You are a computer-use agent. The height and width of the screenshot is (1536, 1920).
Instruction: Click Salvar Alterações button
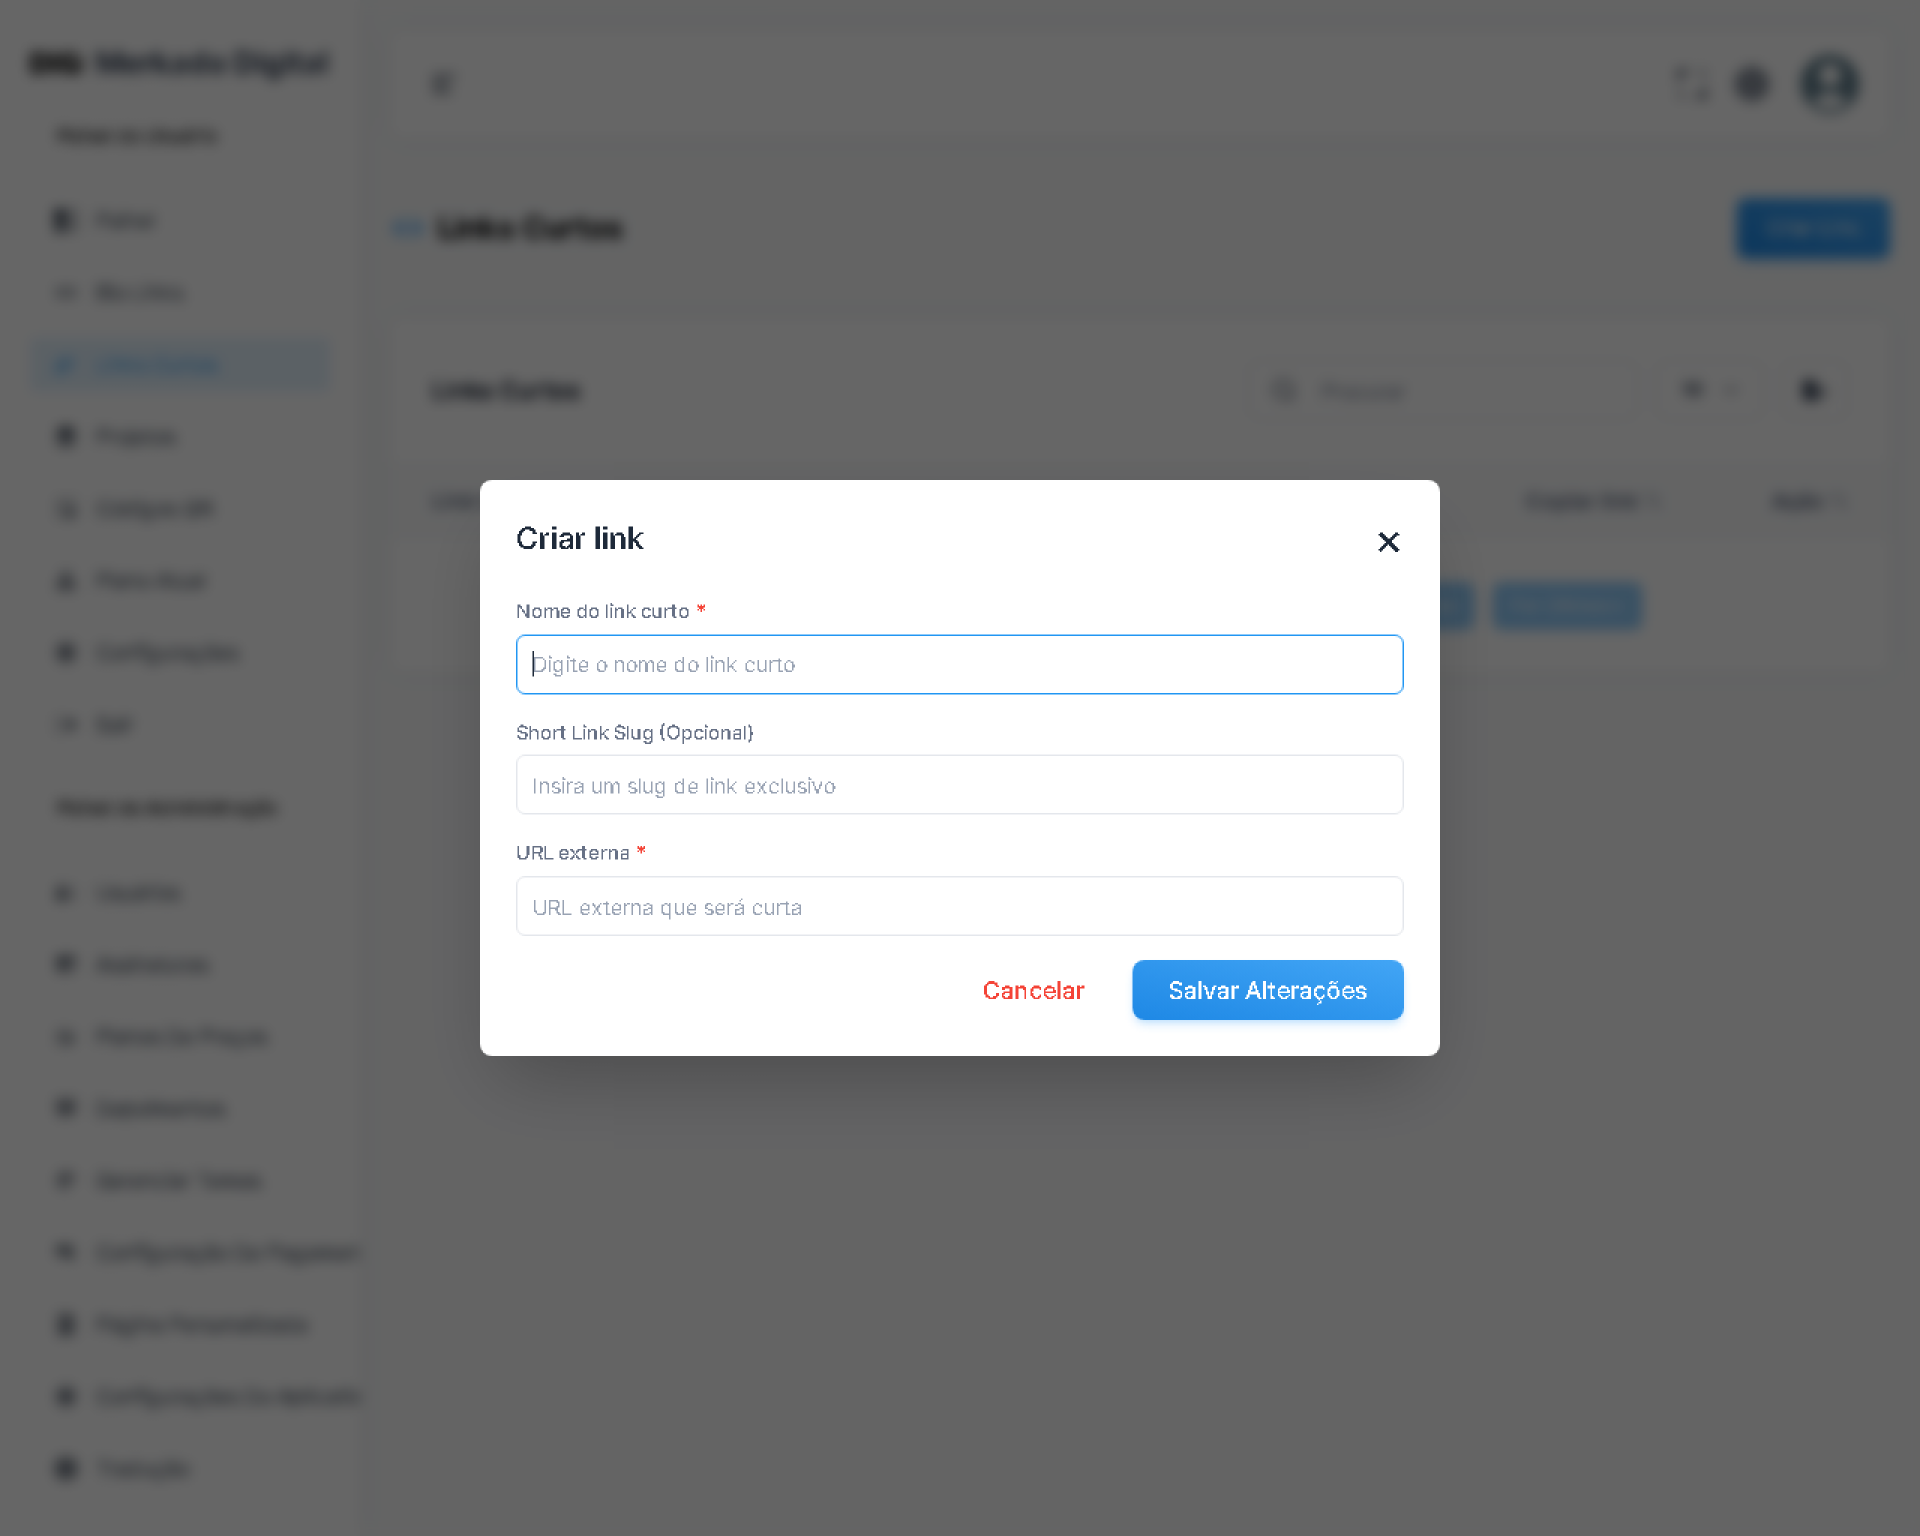click(x=1267, y=990)
